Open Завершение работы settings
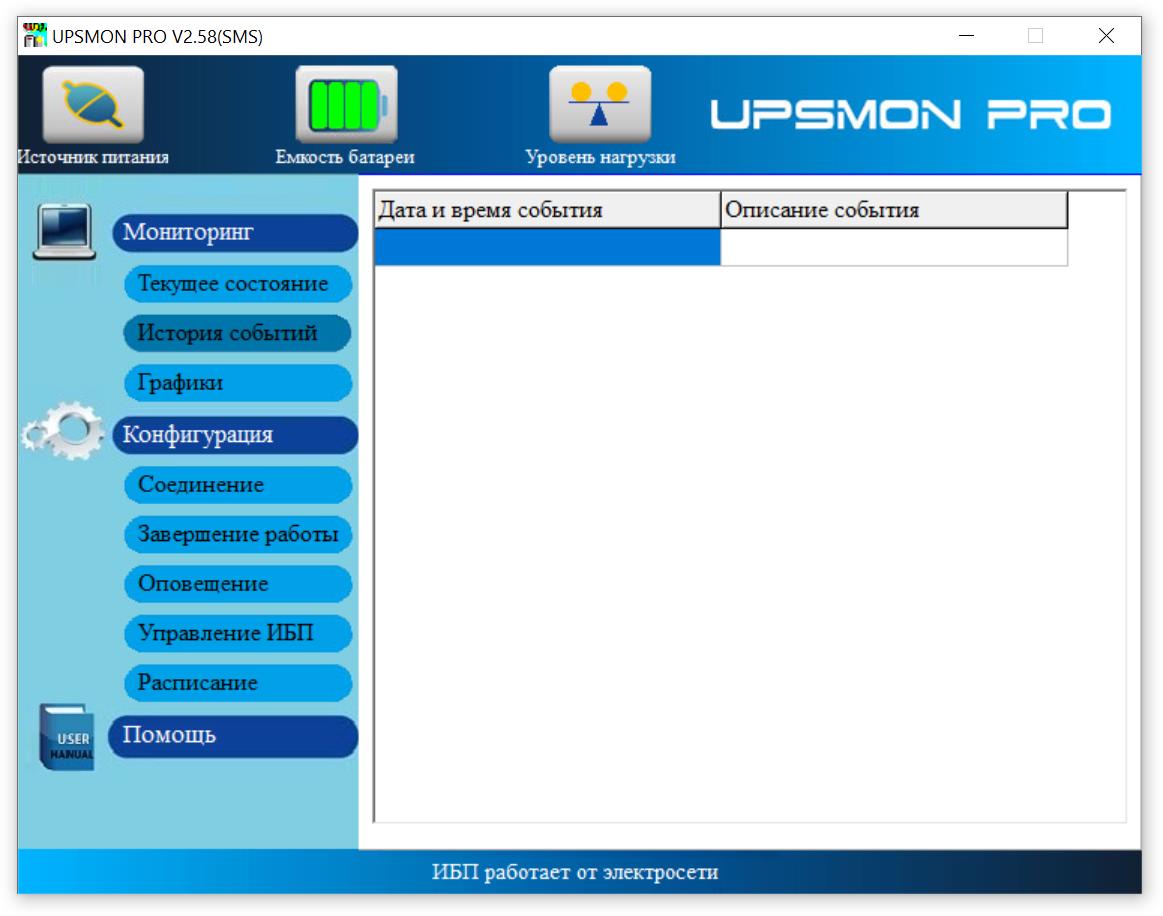The height and width of the screenshot is (916, 1163). point(237,534)
